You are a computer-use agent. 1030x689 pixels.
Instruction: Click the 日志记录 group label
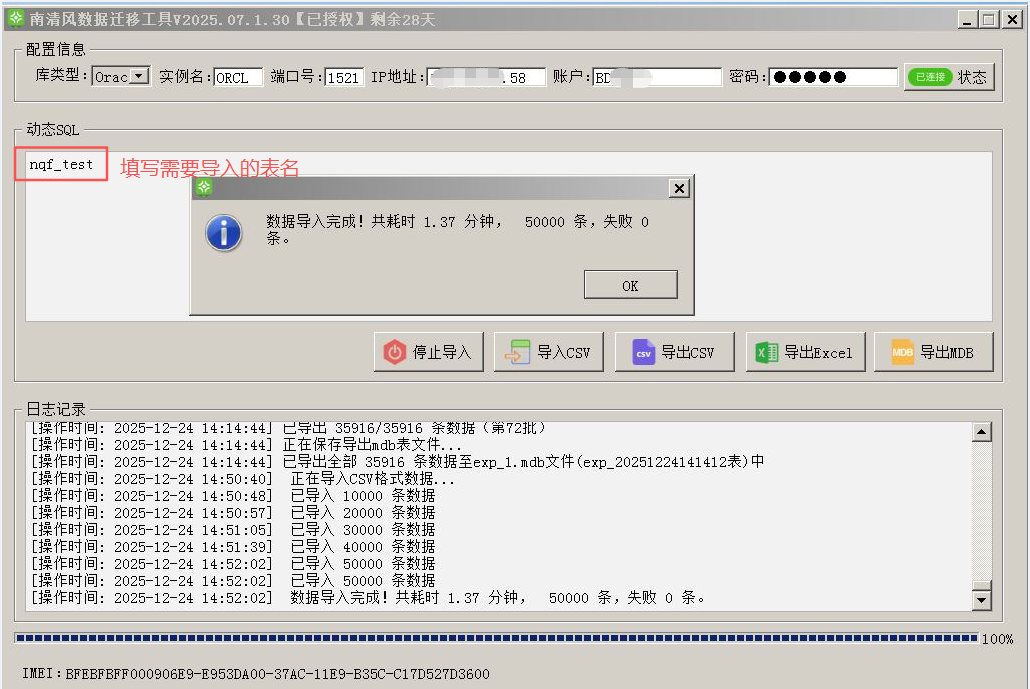[56, 409]
